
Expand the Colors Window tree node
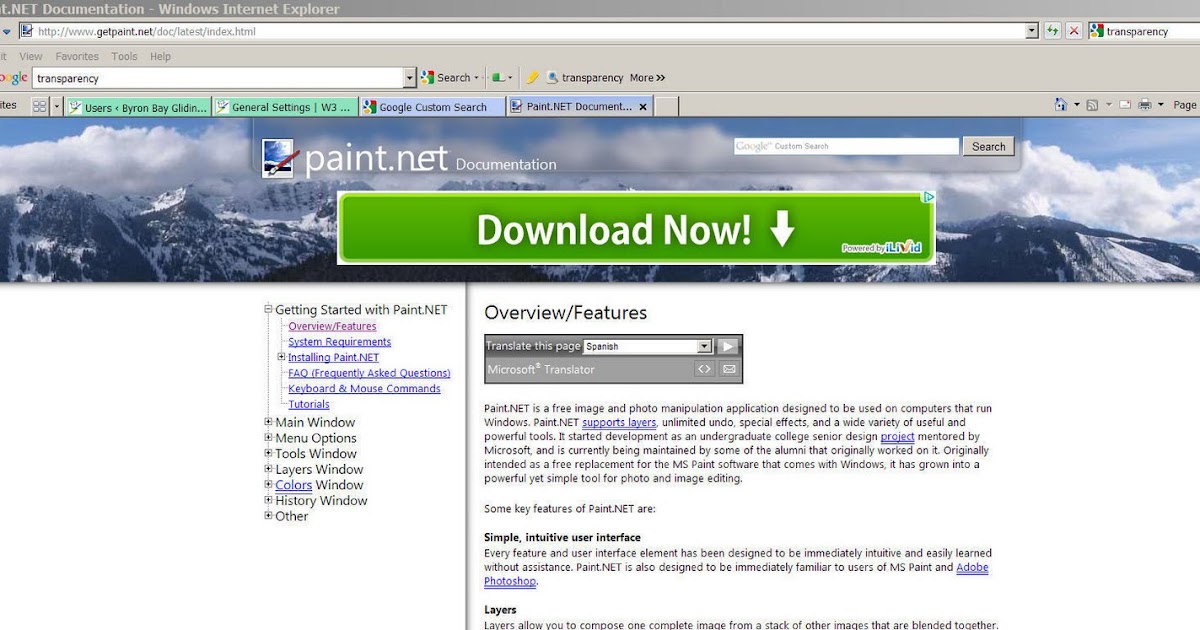click(268, 485)
